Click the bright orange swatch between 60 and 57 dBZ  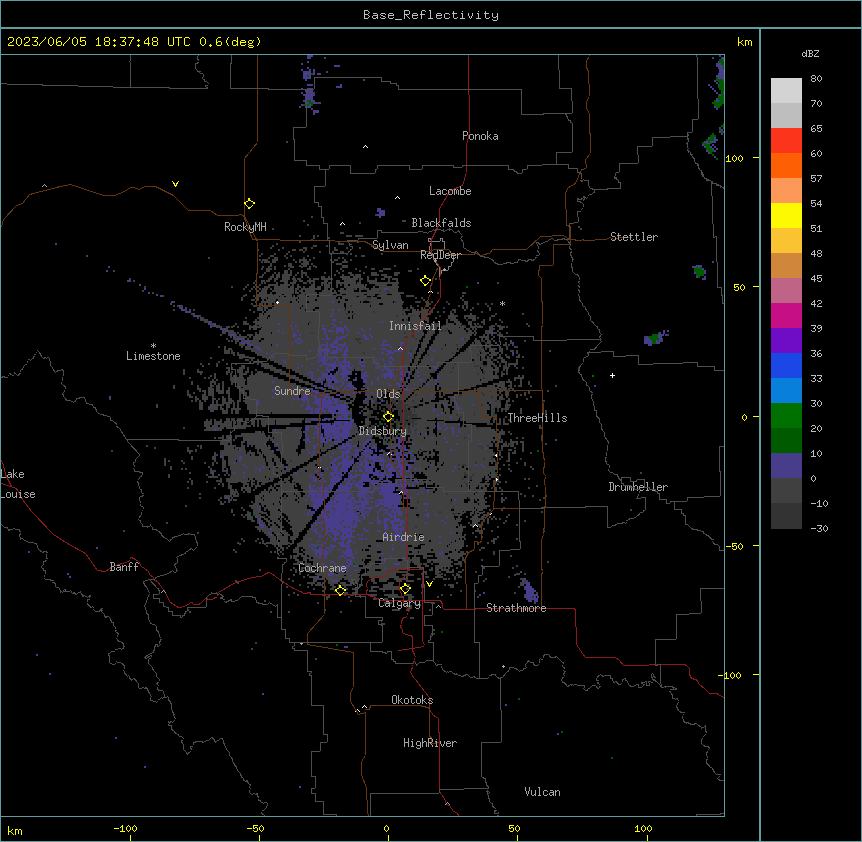pos(786,165)
